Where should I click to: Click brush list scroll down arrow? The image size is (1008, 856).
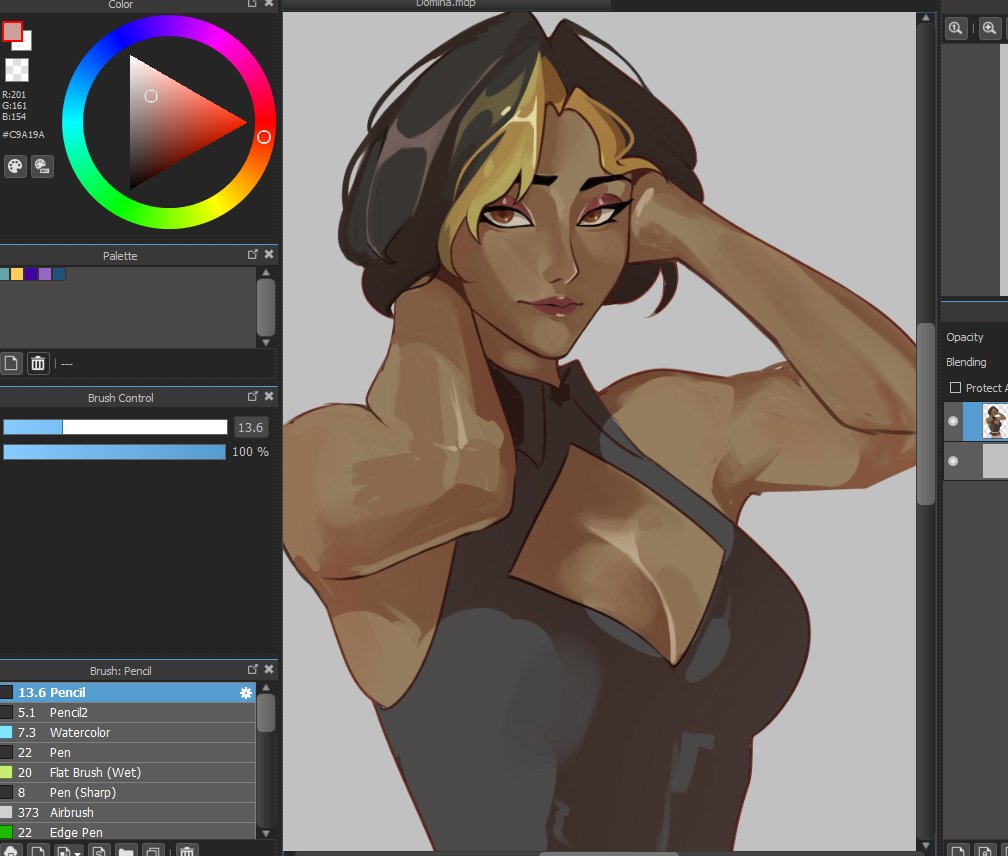(266, 834)
